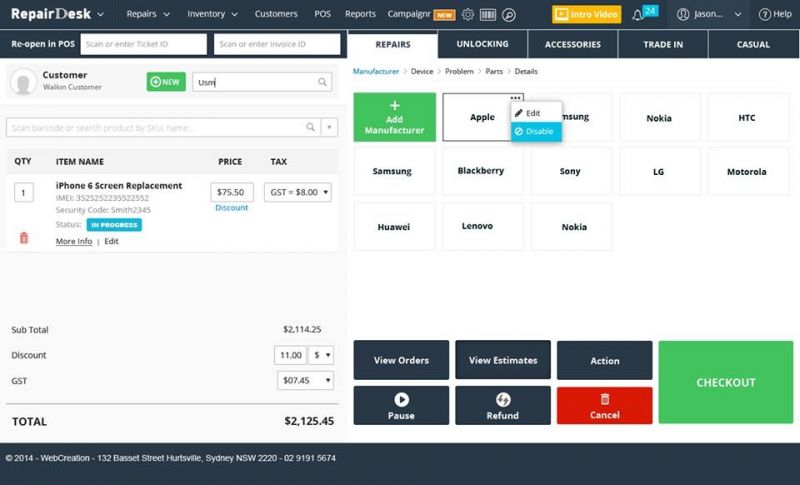This screenshot has width=800, height=485.
Task: Click the product search magnifier icon
Action: 310,127
